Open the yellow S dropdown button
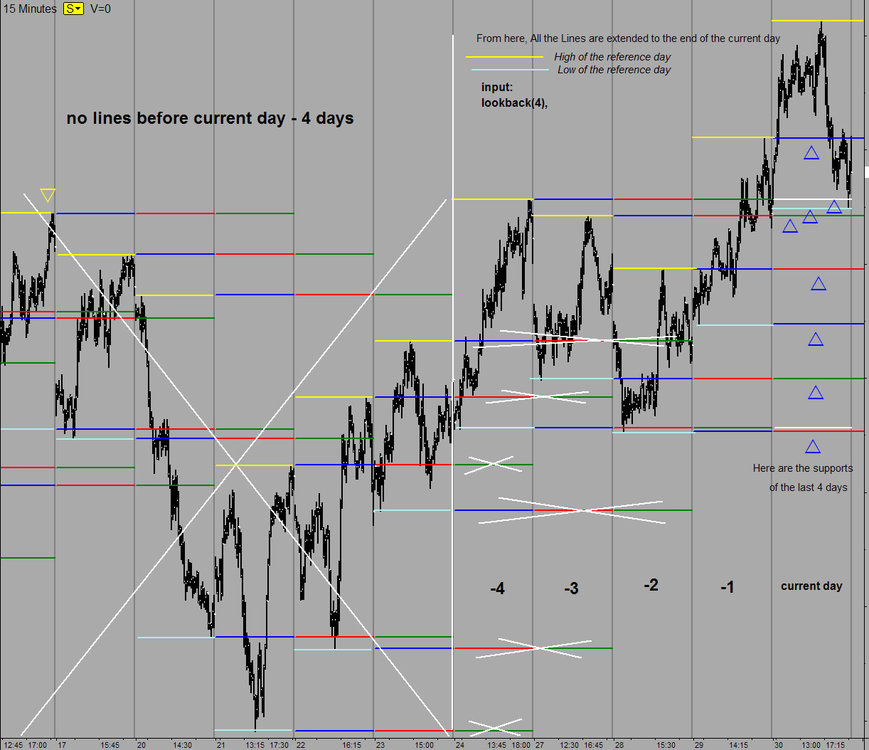 [x=73, y=9]
